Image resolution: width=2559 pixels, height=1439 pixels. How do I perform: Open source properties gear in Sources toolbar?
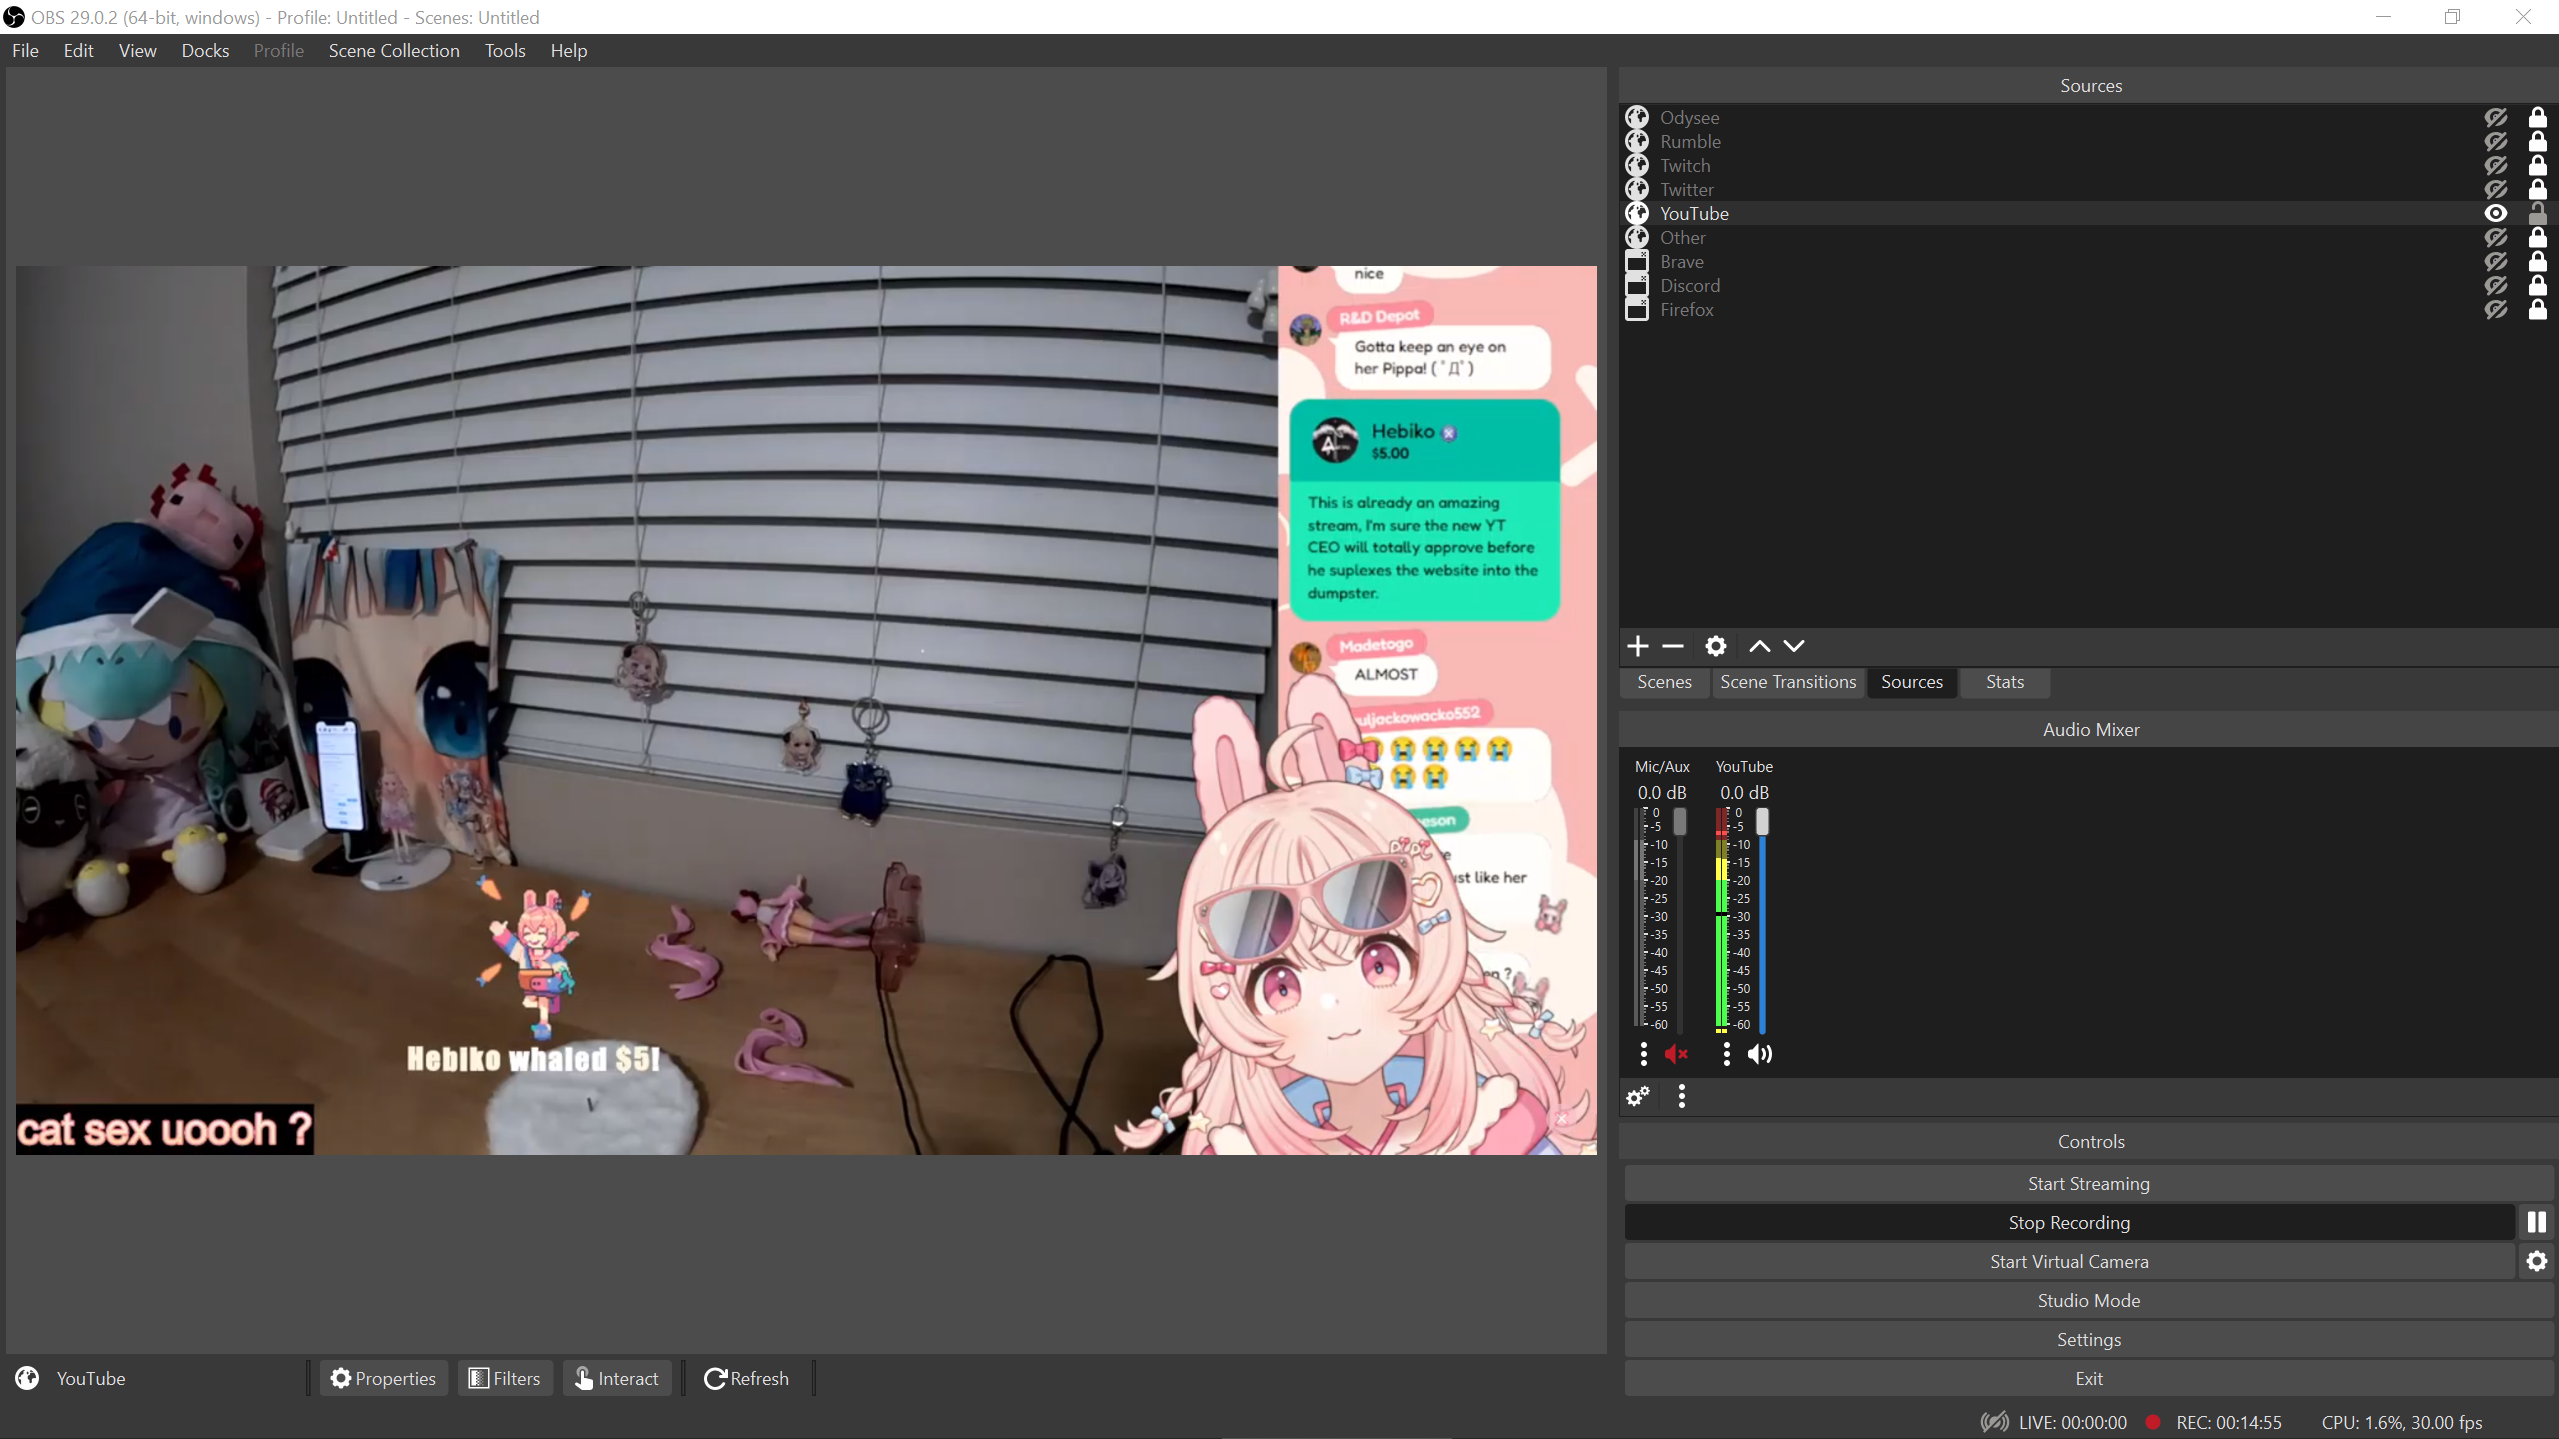coord(1716,646)
